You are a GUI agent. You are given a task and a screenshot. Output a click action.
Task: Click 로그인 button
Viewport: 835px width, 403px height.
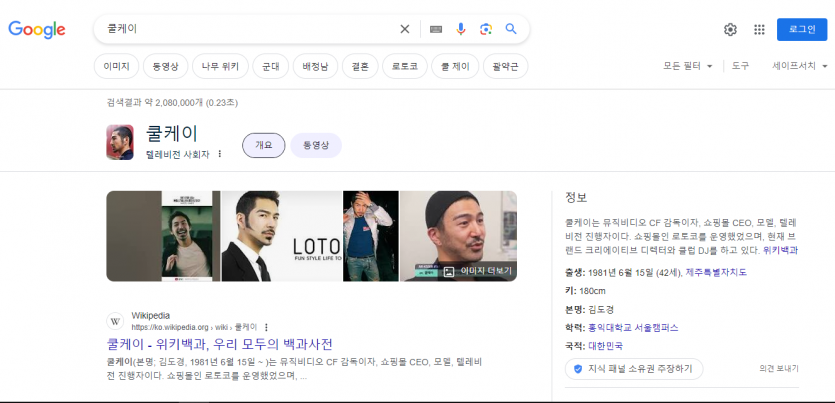click(x=802, y=29)
